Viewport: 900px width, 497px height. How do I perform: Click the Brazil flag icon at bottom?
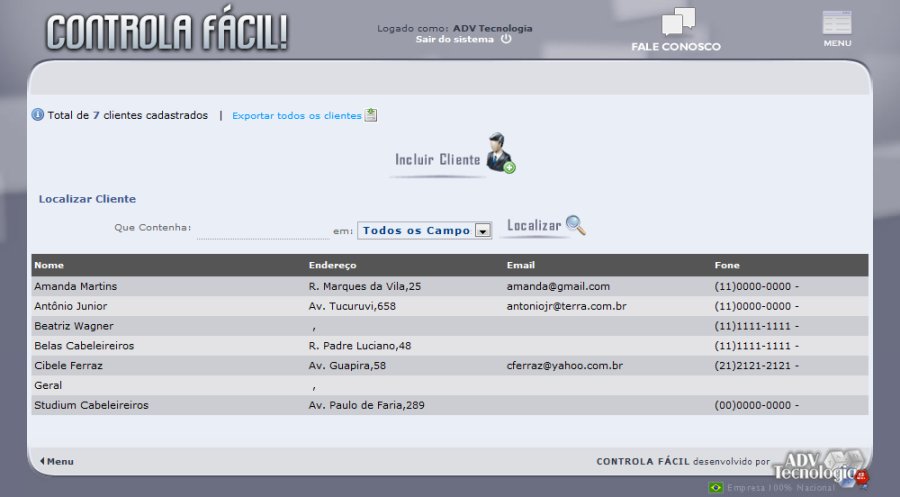[715, 488]
